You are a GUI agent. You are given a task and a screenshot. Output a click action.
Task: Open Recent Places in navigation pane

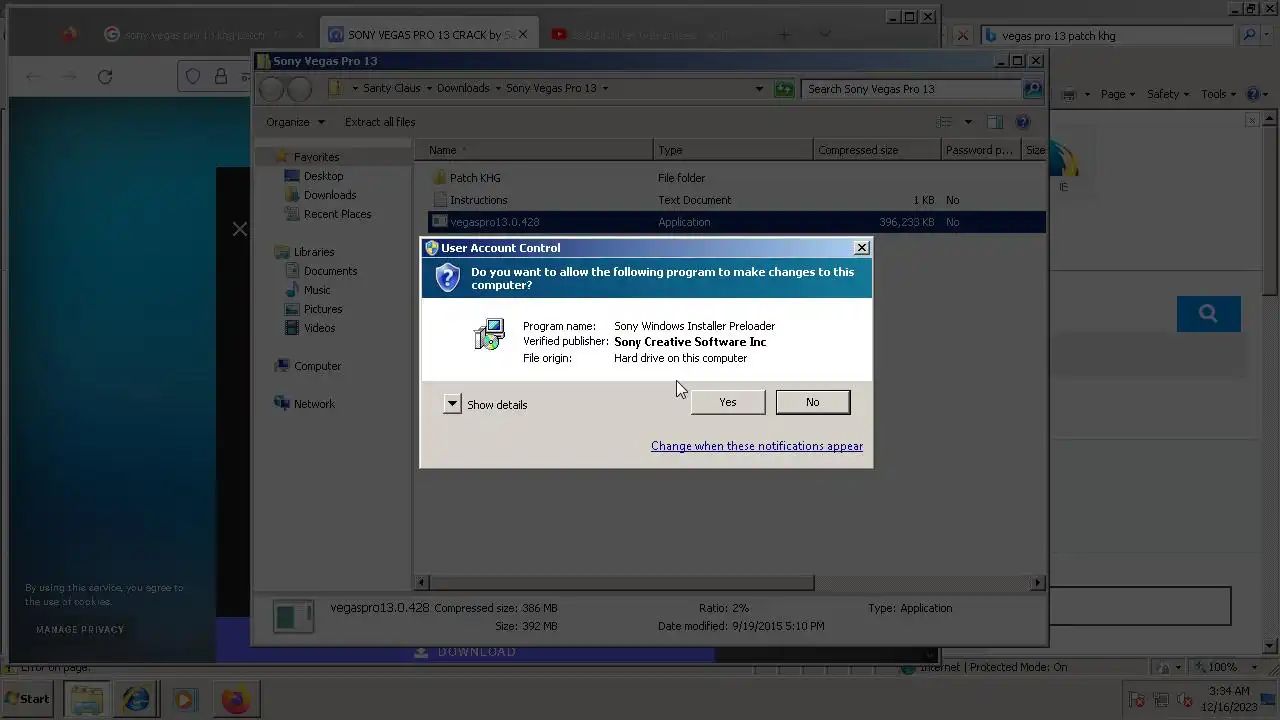point(337,214)
